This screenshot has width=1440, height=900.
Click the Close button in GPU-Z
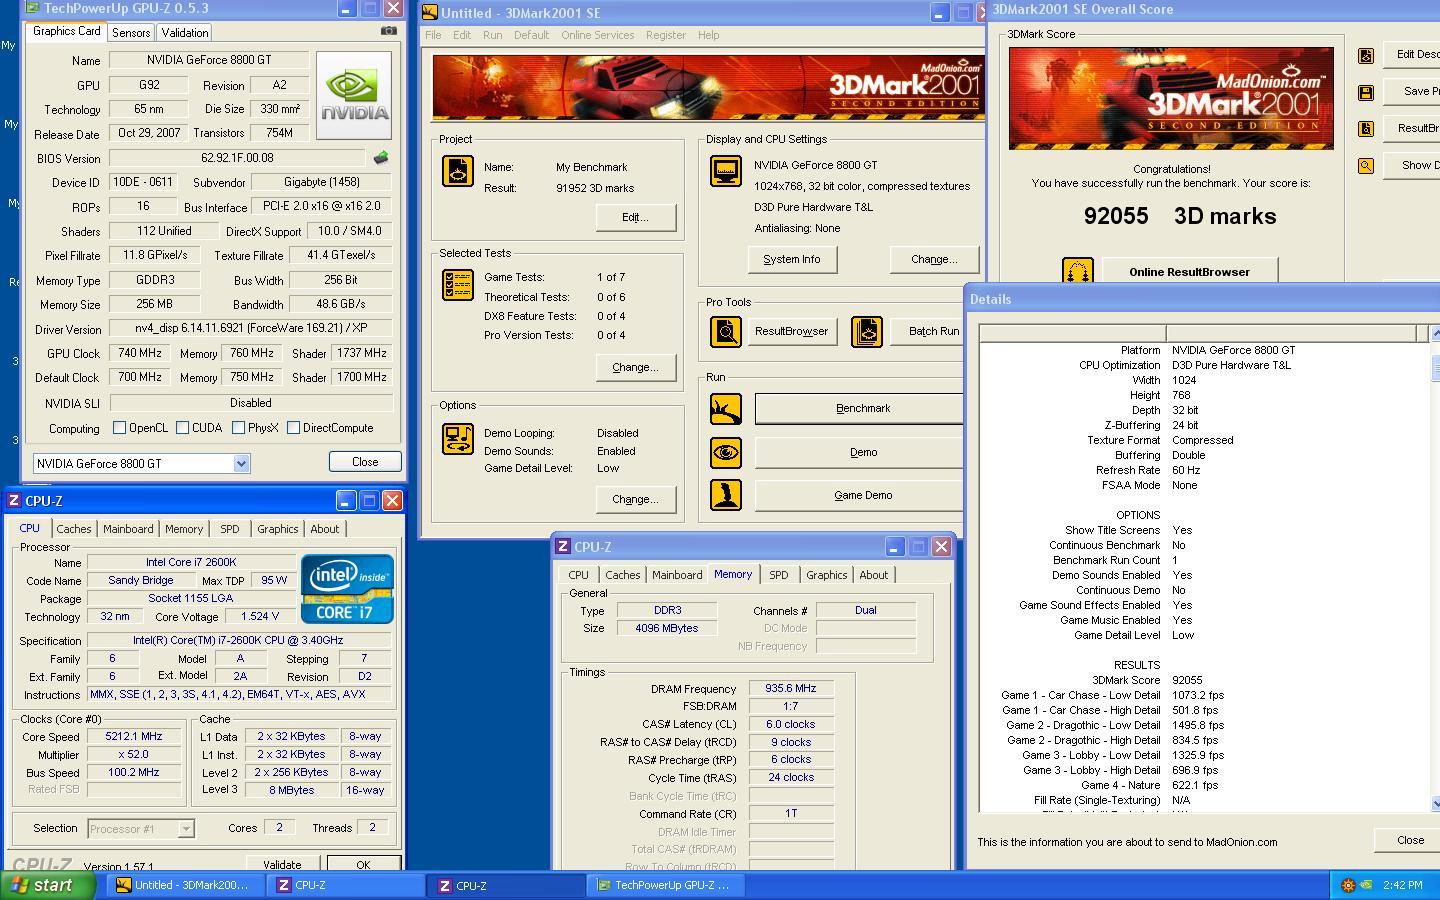coord(365,462)
